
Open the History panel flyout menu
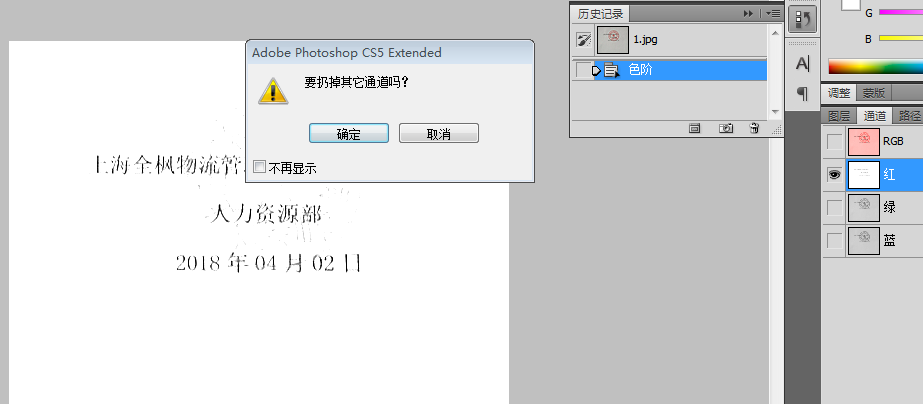tap(773, 14)
